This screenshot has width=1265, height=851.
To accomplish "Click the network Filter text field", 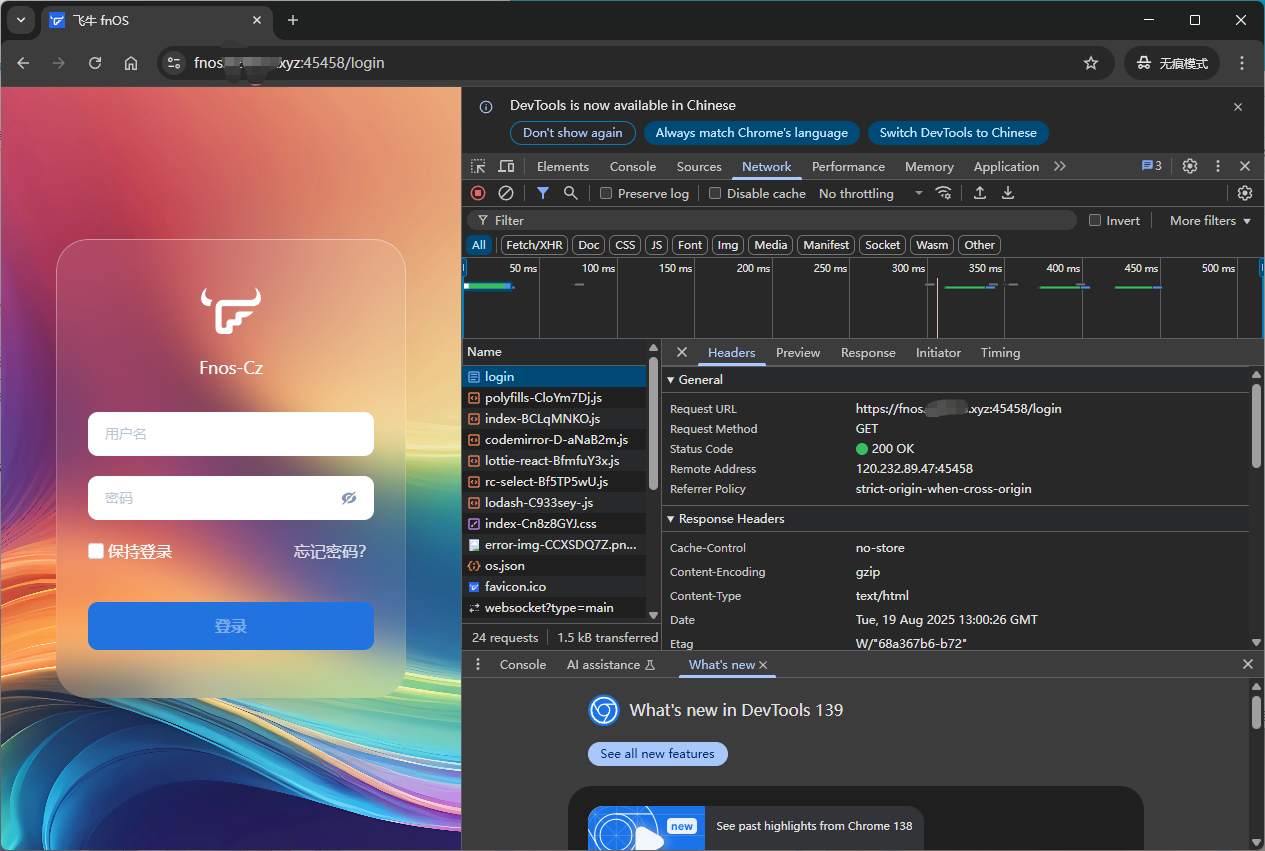I will [x=772, y=220].
